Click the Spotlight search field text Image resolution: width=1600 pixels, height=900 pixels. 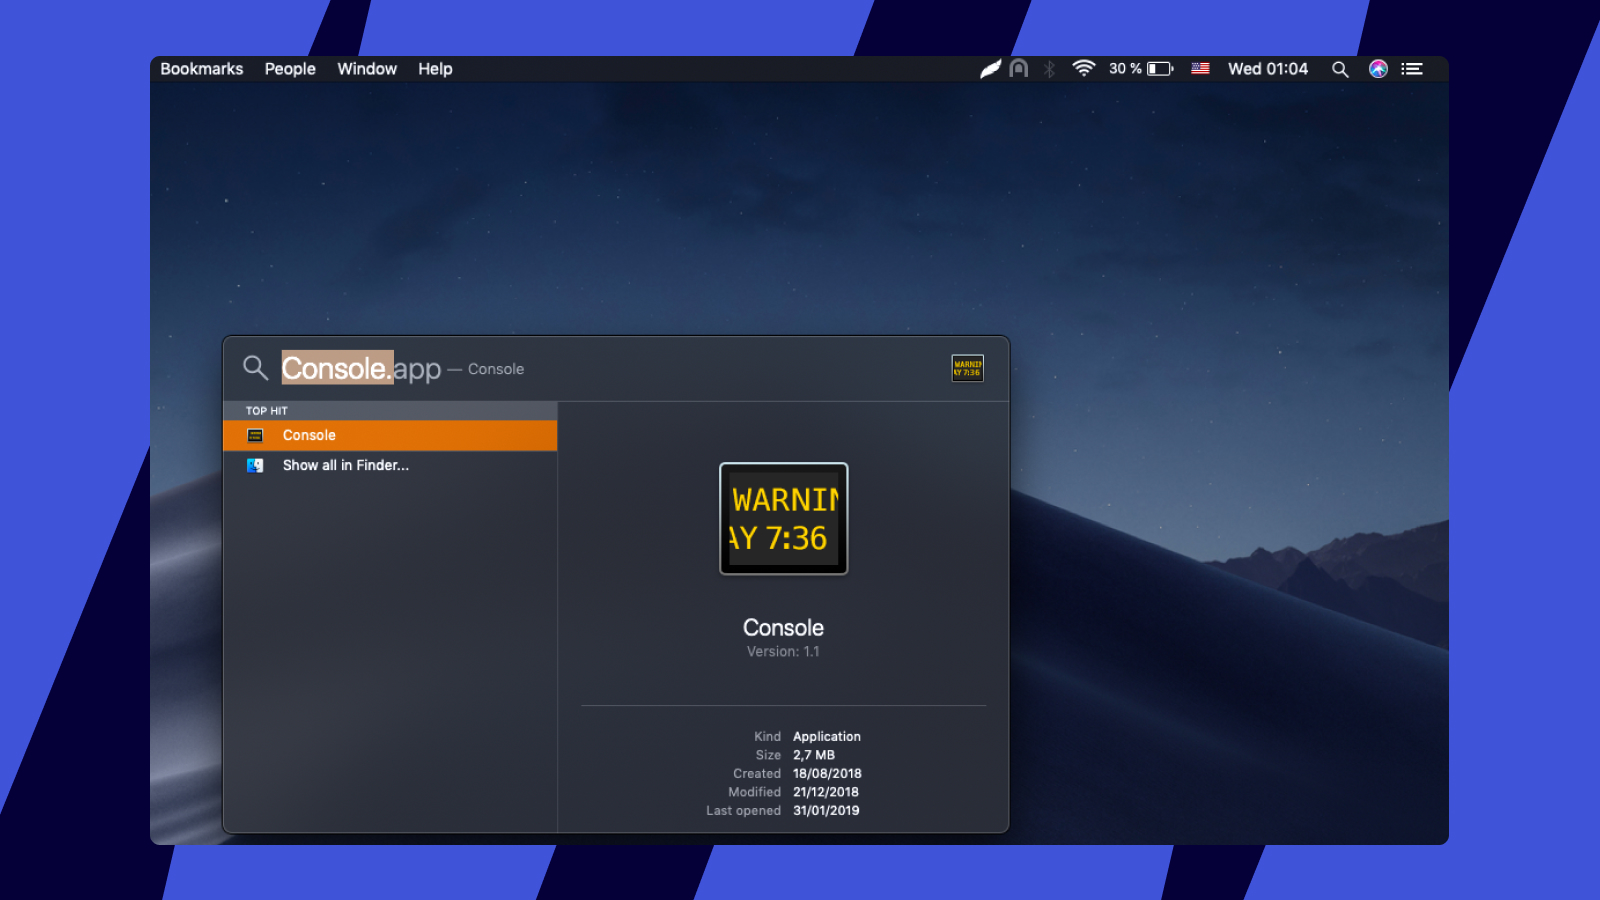[361, 368]
